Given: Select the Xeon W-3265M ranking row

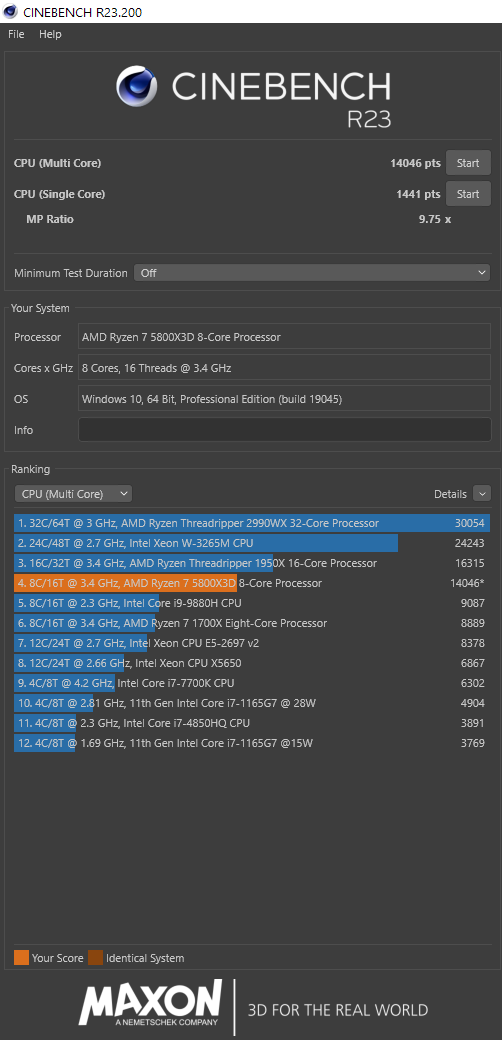Looking at the screenshot, I should (252, 543).
